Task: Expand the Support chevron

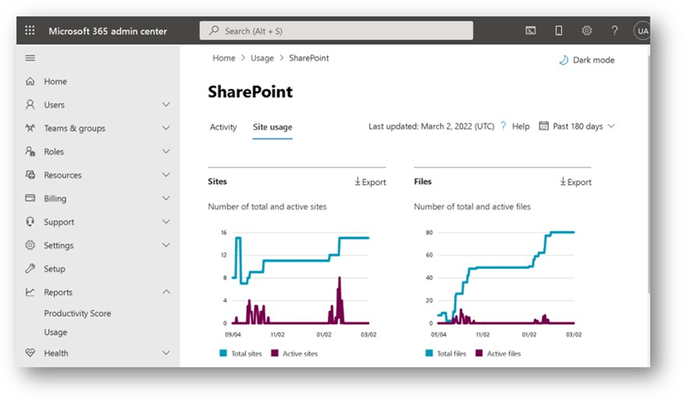Action: 166,222
